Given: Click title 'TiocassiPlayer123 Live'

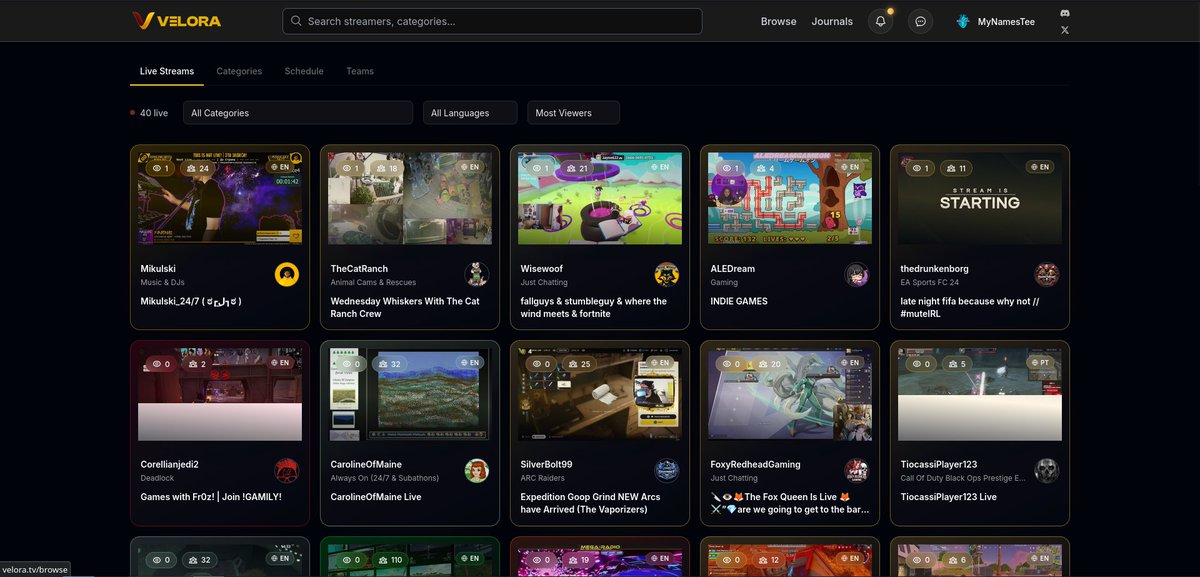Looking at the screenshot, I should click(x=948, y=497).
